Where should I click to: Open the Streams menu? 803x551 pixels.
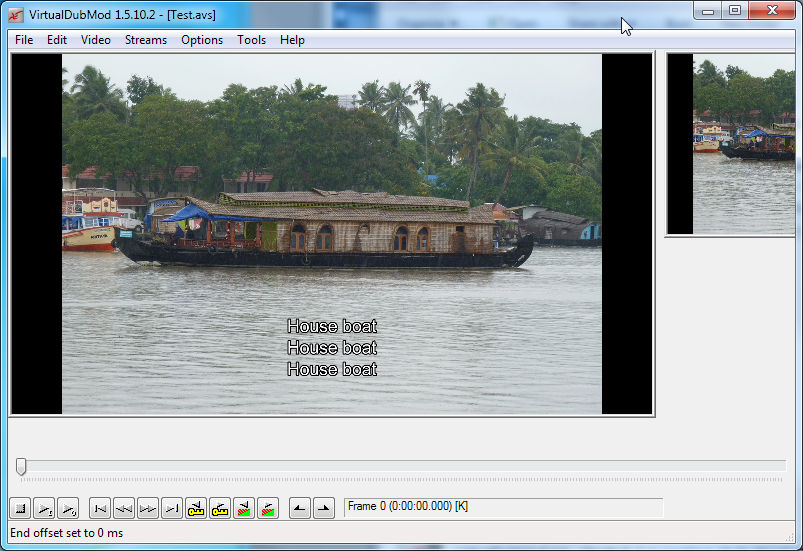146,40
